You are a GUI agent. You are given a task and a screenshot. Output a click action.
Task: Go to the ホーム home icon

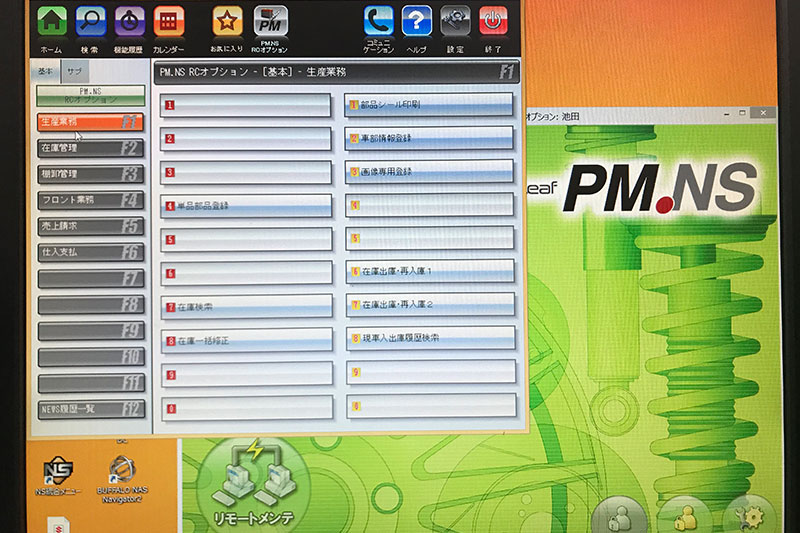[52, 21]
